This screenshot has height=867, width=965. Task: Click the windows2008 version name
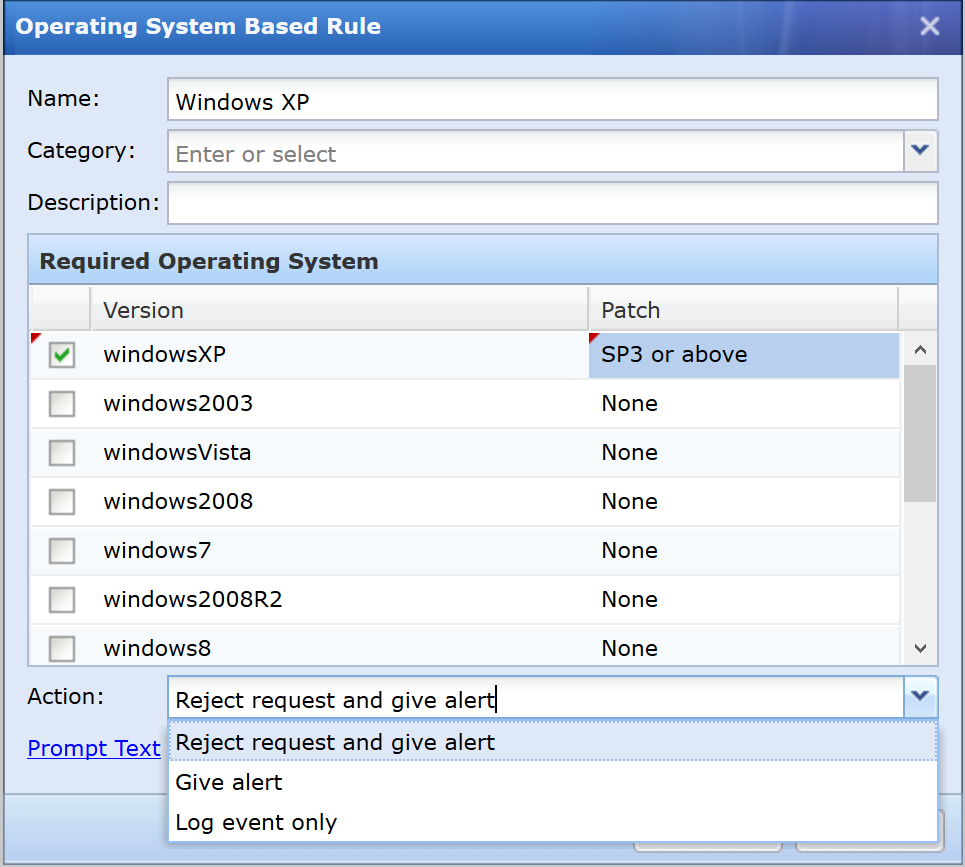click(x=178, y=501)
